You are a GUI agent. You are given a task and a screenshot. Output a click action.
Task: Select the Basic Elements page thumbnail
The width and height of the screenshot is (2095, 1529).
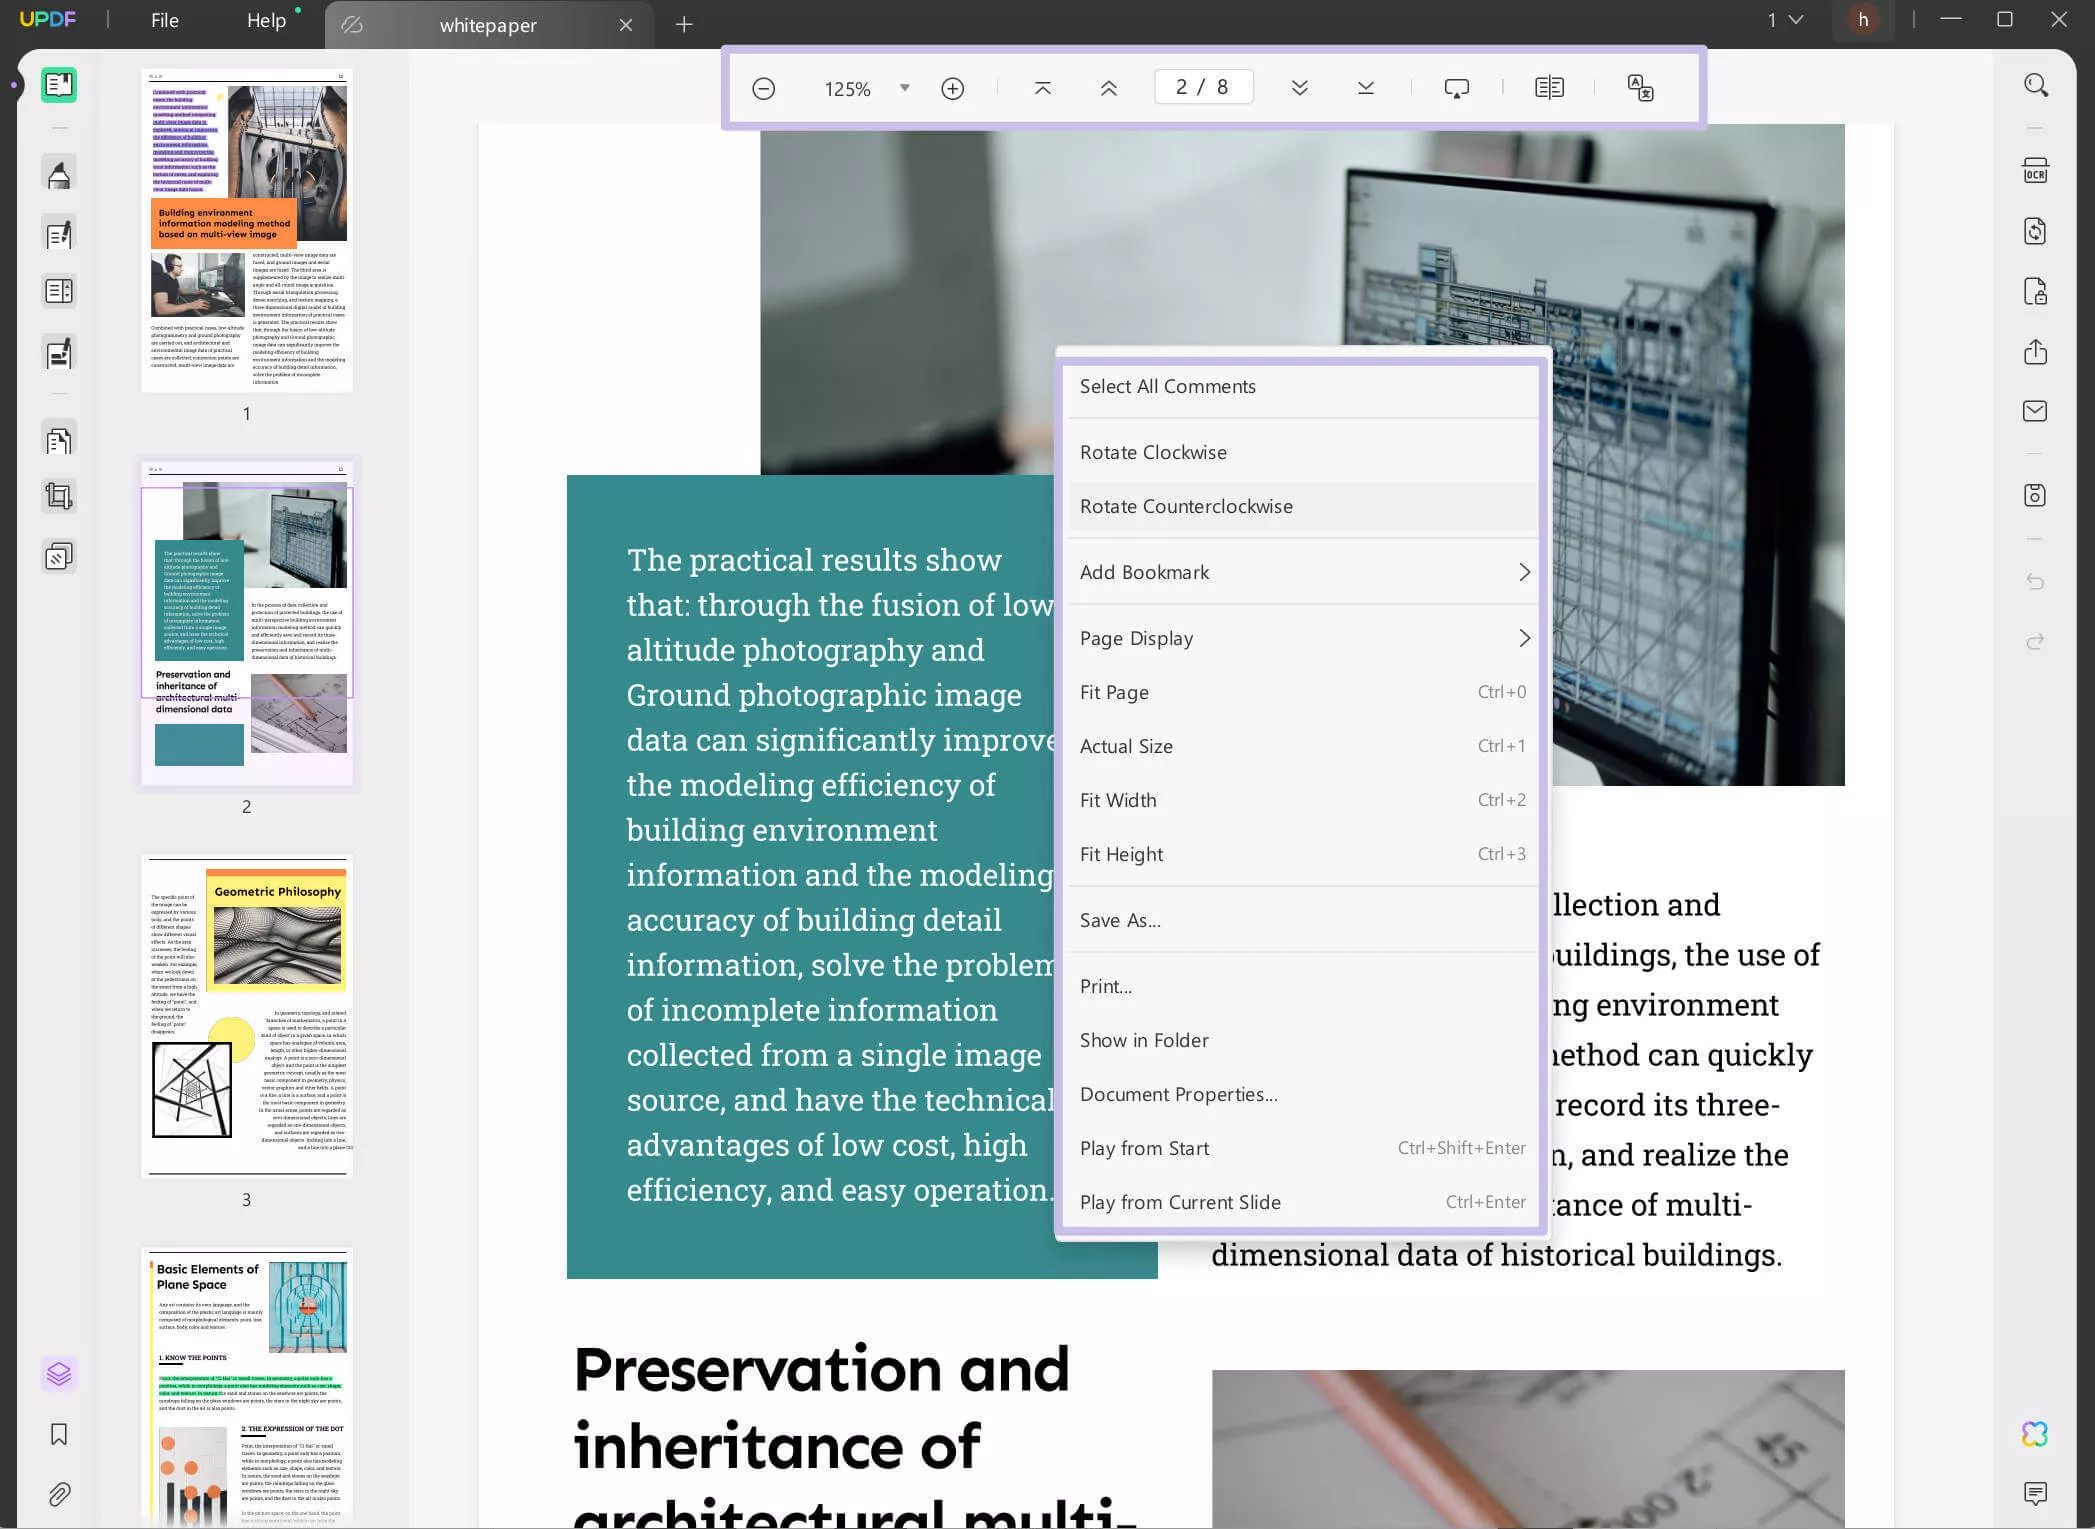click(247, 1388)
